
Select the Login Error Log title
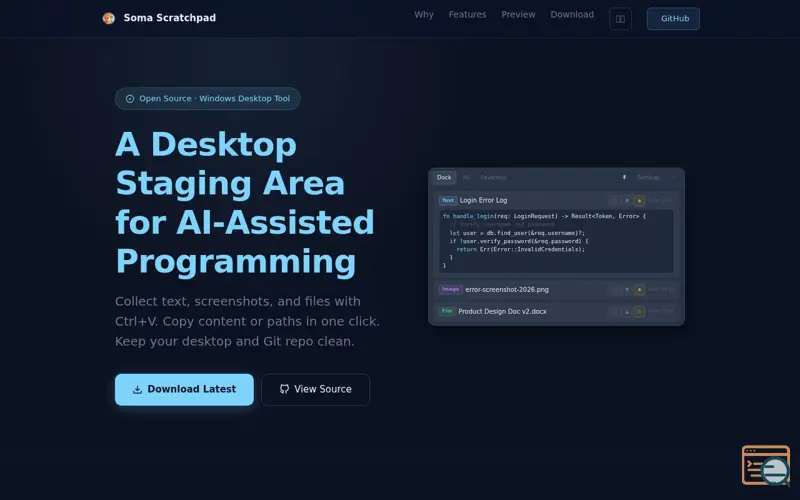click(x=483, y=201)
